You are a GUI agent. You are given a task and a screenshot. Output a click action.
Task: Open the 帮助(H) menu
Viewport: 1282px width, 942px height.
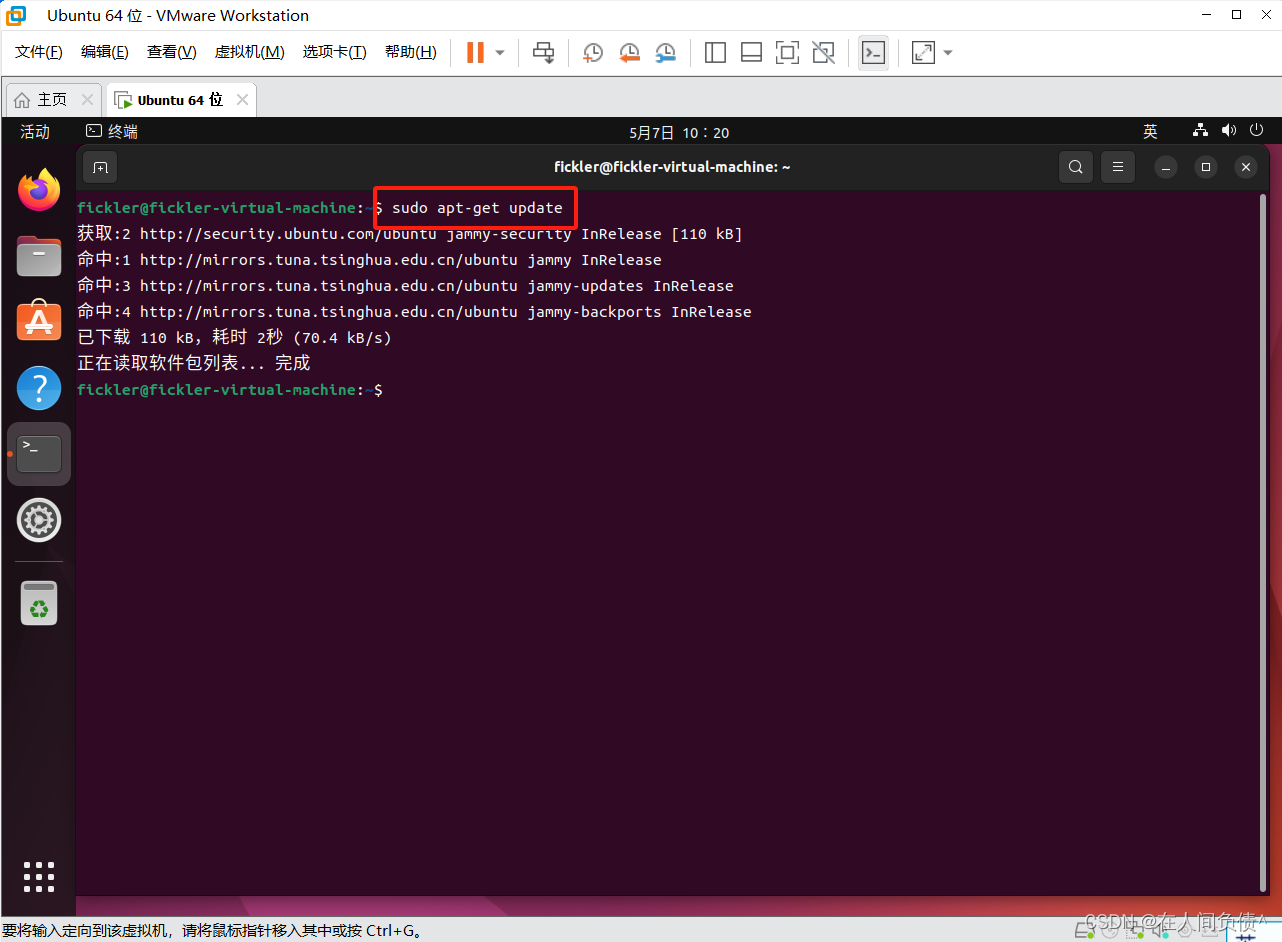(411, 52)
